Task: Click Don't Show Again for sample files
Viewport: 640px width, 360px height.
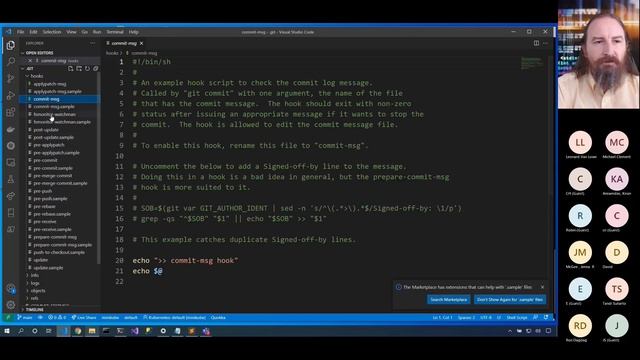Action: [x=510, y=300]
